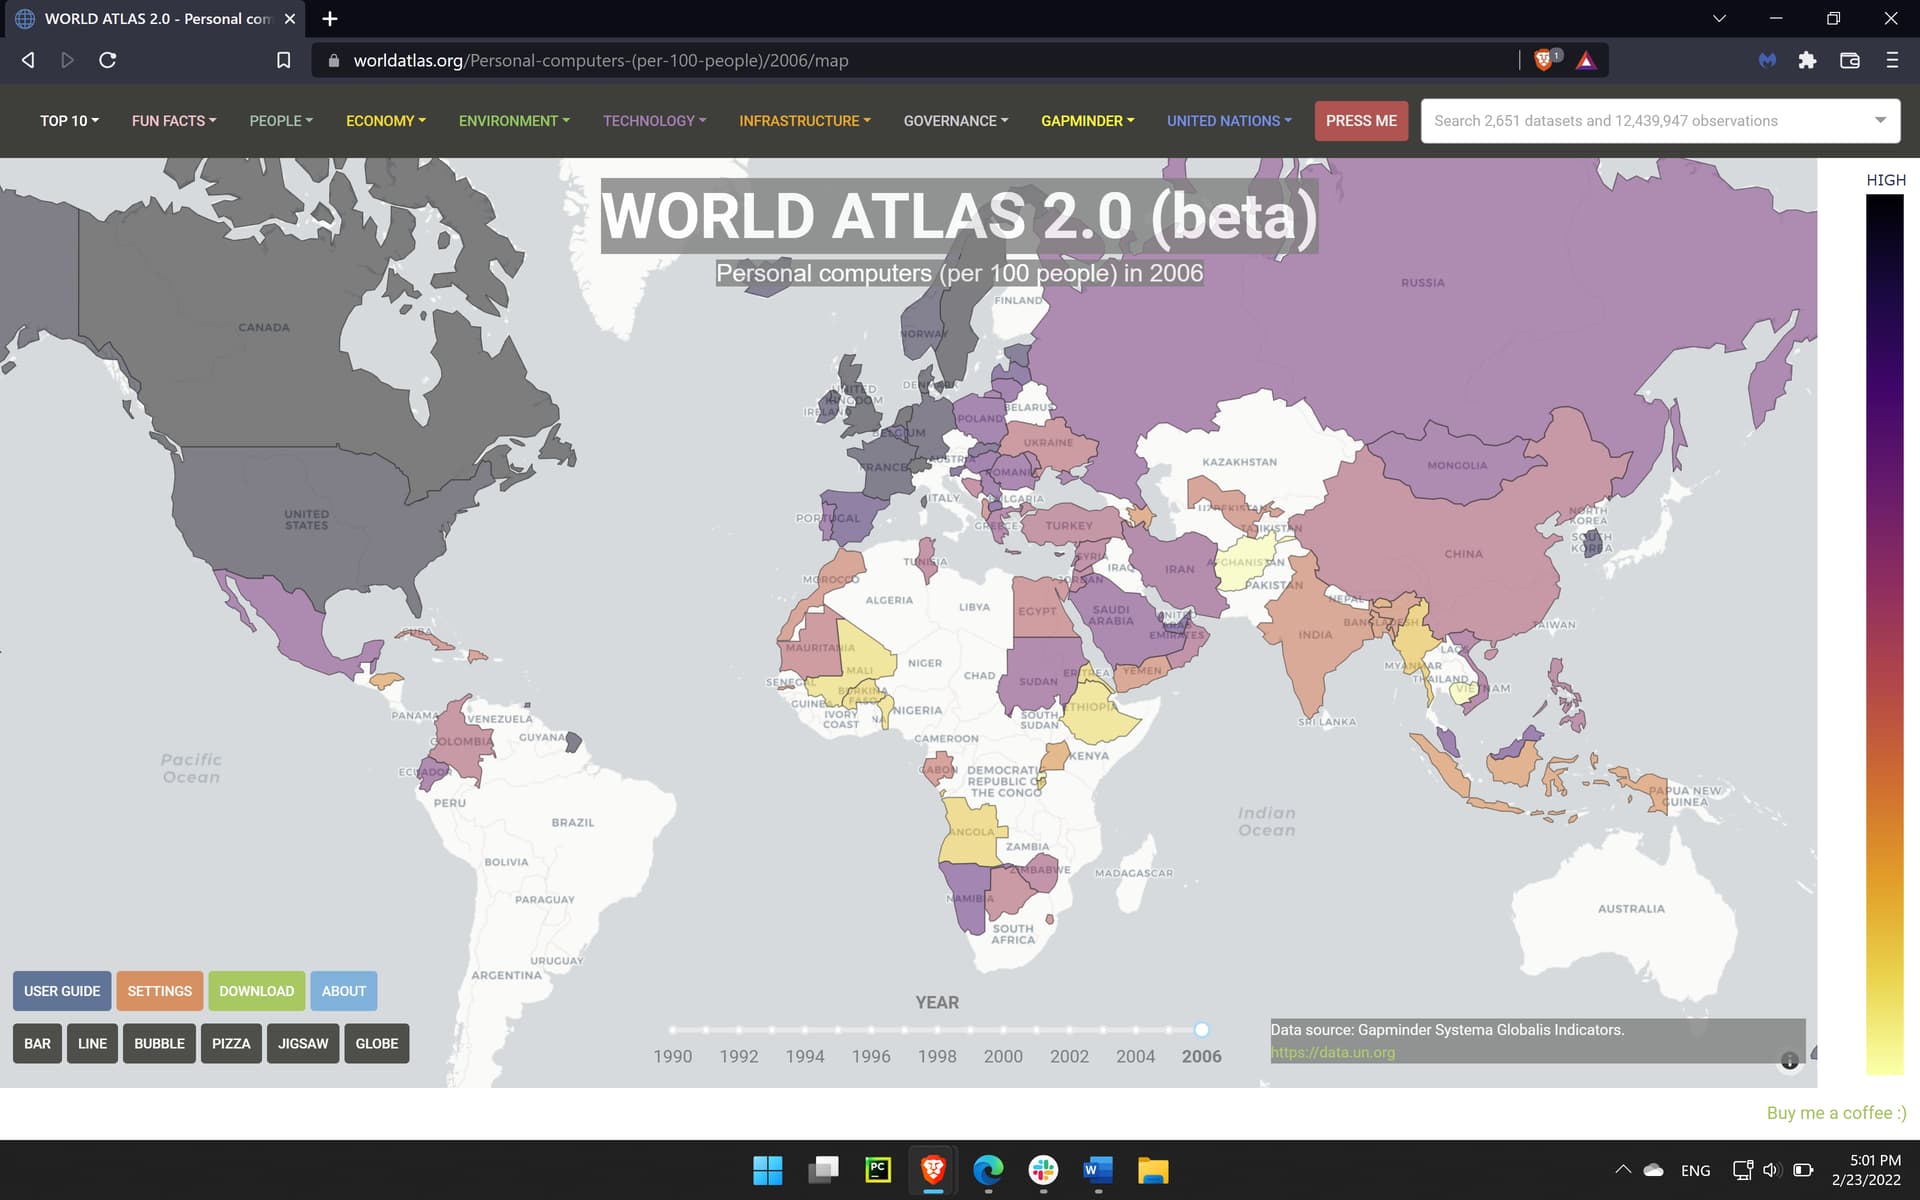The height and width of the screenshot is (1200, 1920).
Task: Expand the GAPMINDER dropdown menu
Action: 1087,121
